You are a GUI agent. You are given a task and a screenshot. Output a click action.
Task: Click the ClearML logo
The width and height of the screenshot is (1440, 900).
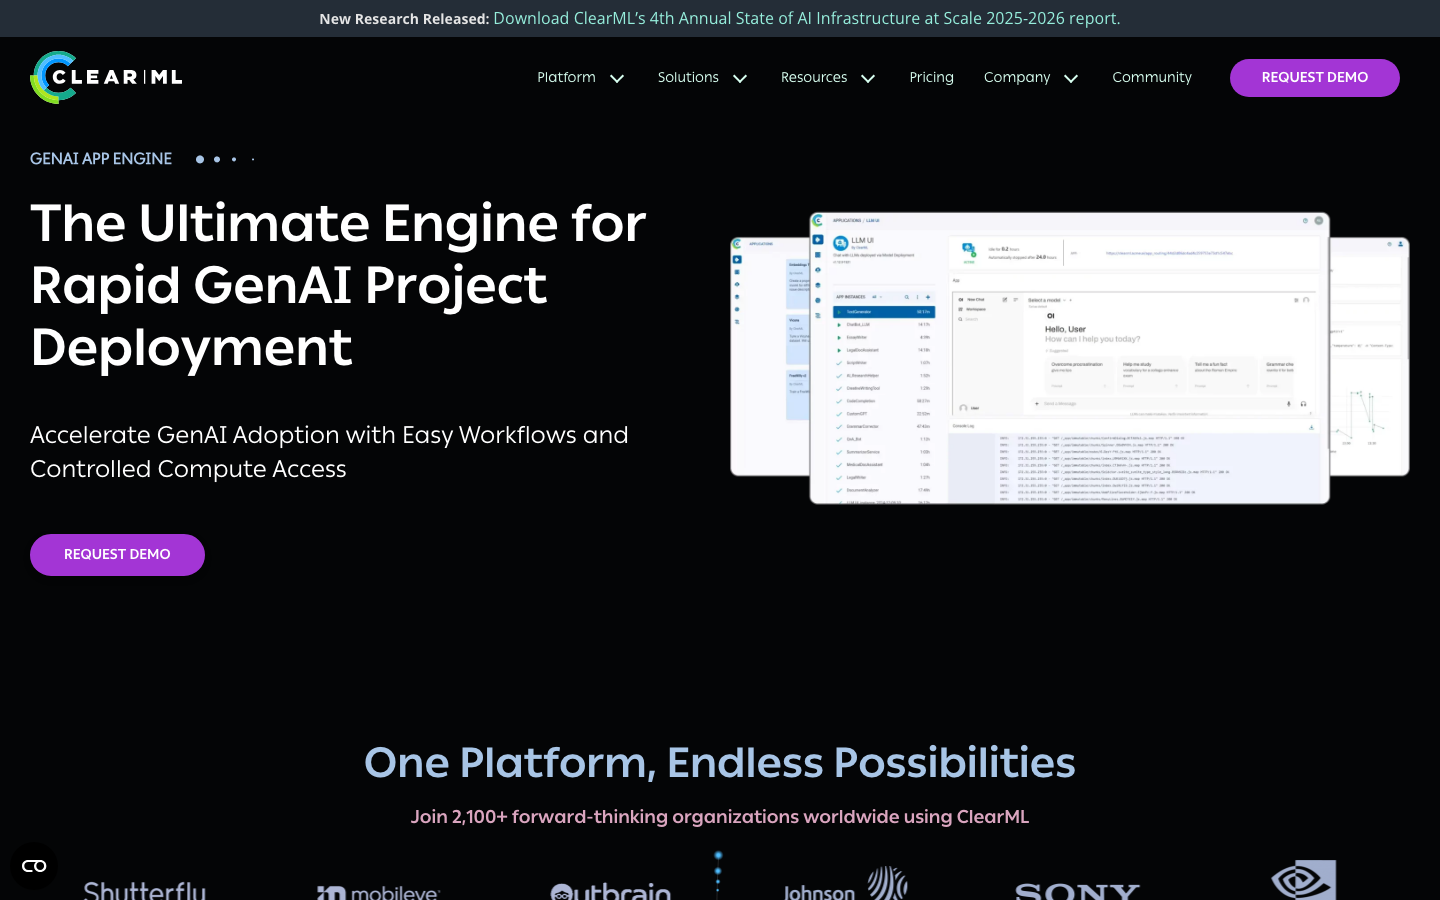pyautogui.click(x=106, y=77)
